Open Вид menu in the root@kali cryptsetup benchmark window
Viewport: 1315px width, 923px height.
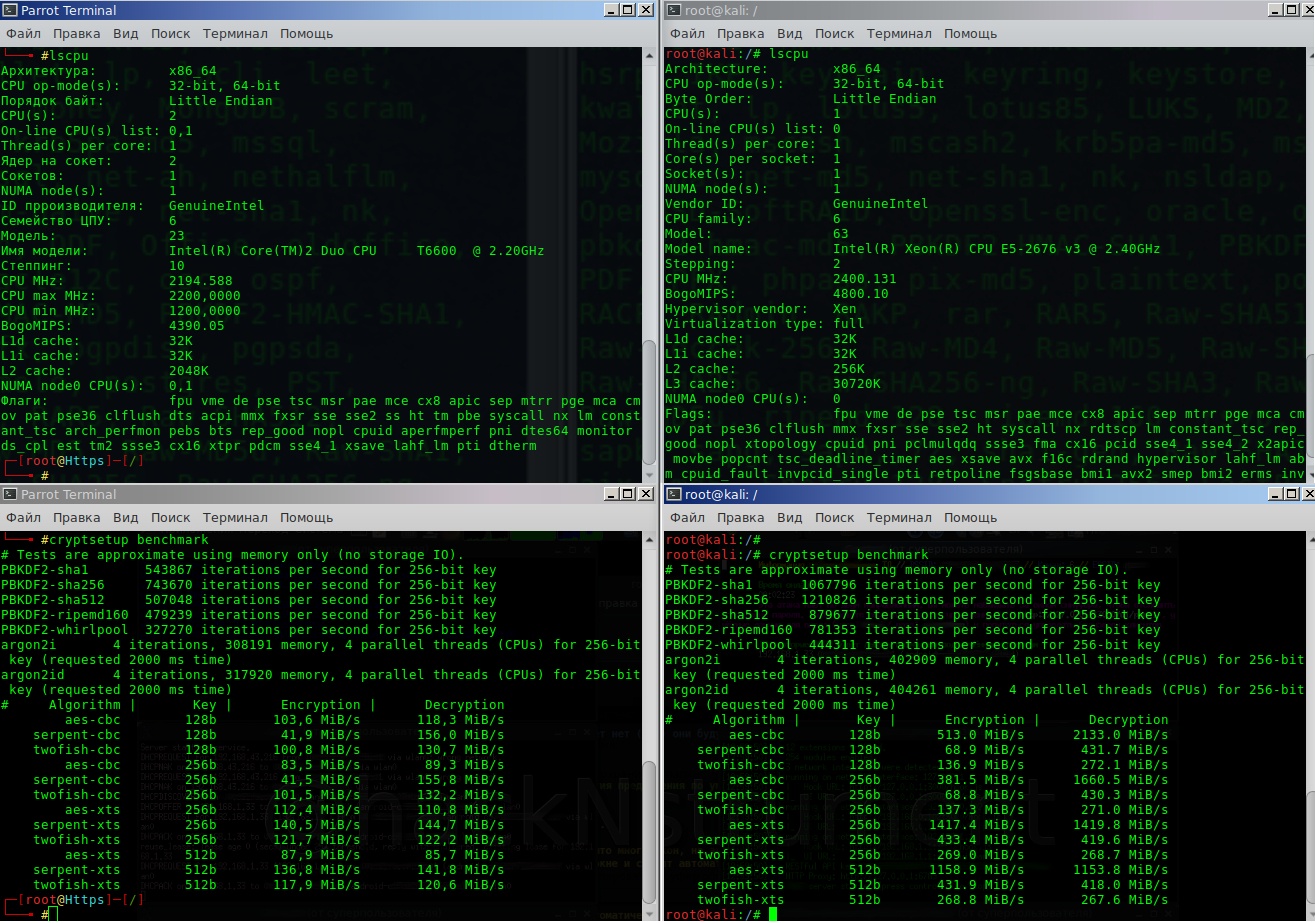(x=790, y=518)
